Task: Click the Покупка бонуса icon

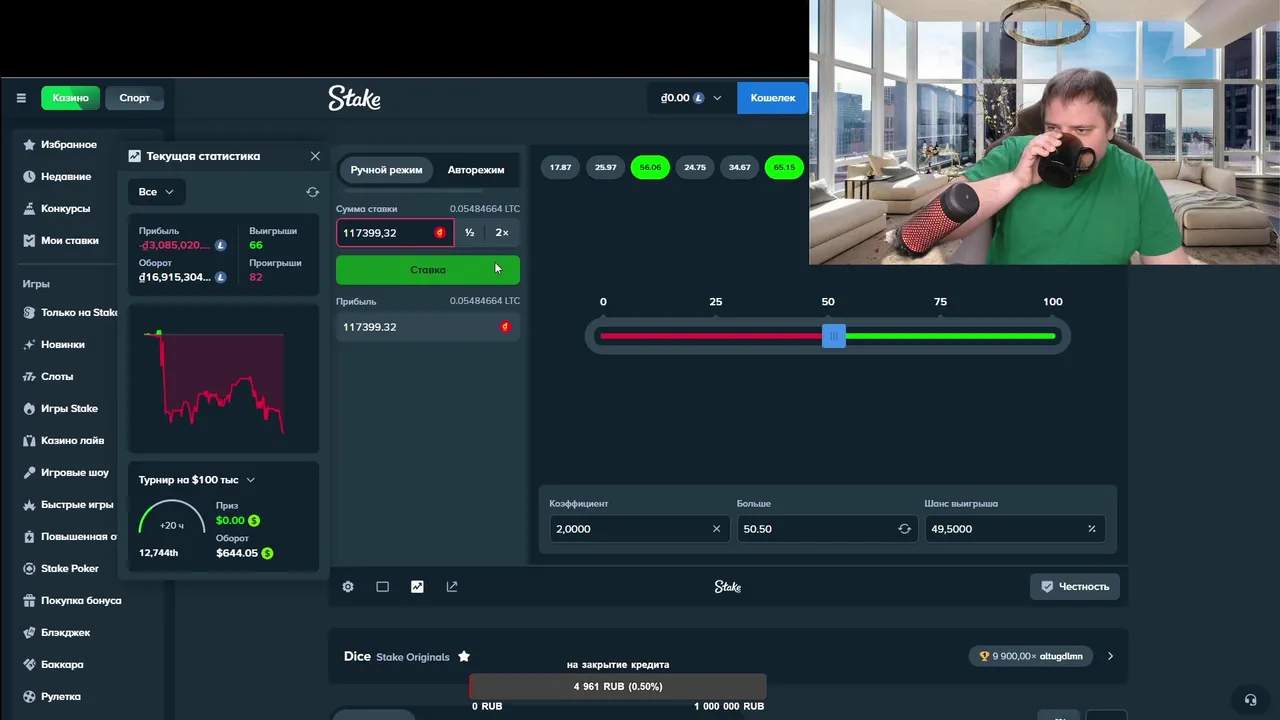Action: tap(30, 601)
